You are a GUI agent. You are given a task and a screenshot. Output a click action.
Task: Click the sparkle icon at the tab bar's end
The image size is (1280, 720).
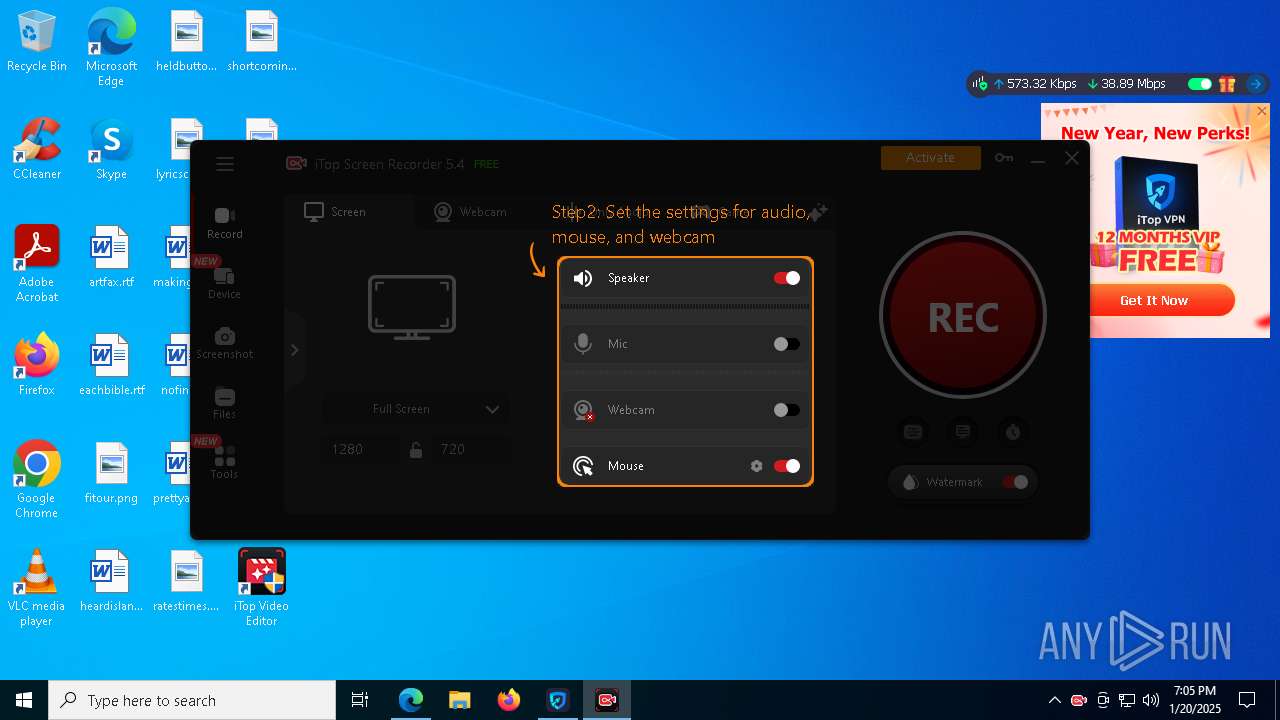818,212
